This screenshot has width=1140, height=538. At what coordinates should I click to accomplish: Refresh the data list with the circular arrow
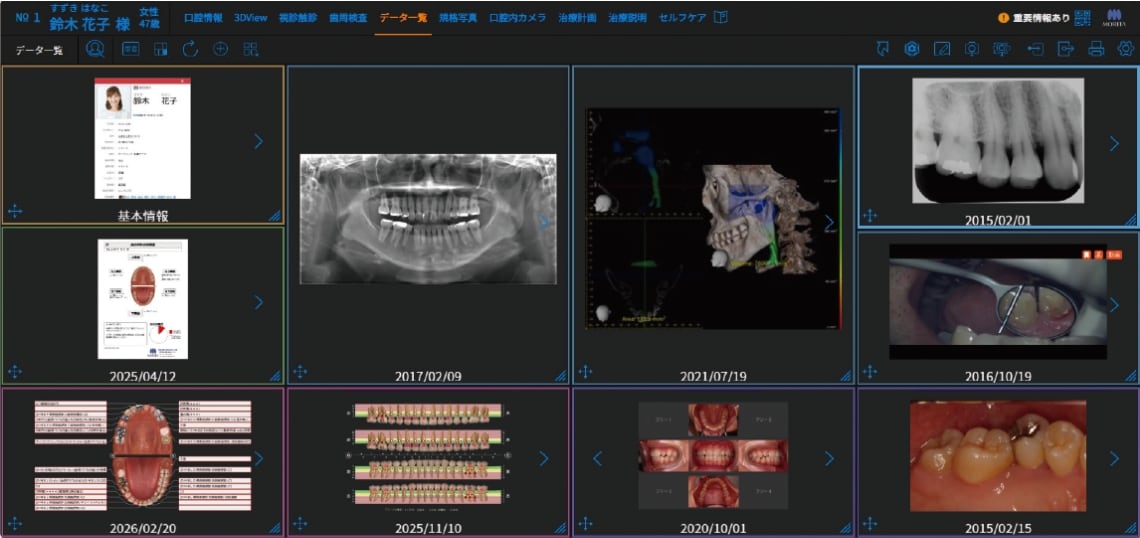[190, 49]
